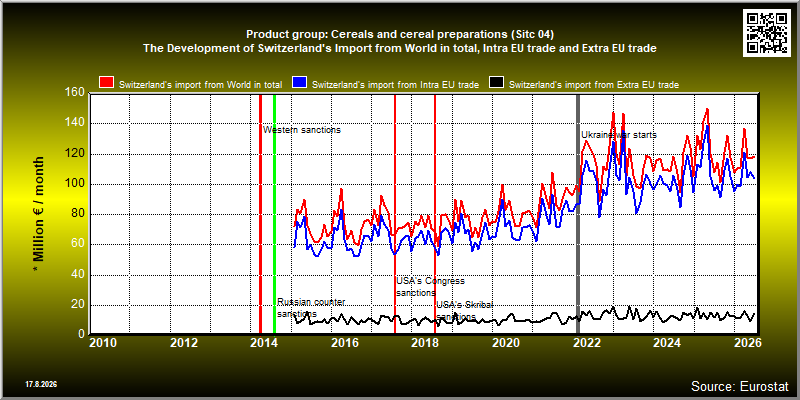Click the Product group title line

click(x=399, y=34)
